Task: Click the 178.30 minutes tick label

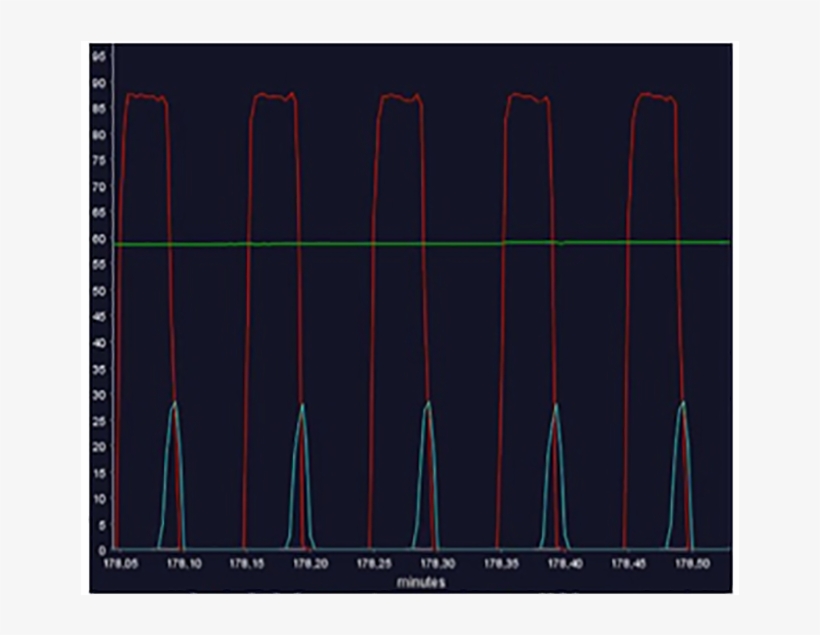Action: tap(436, 561)
